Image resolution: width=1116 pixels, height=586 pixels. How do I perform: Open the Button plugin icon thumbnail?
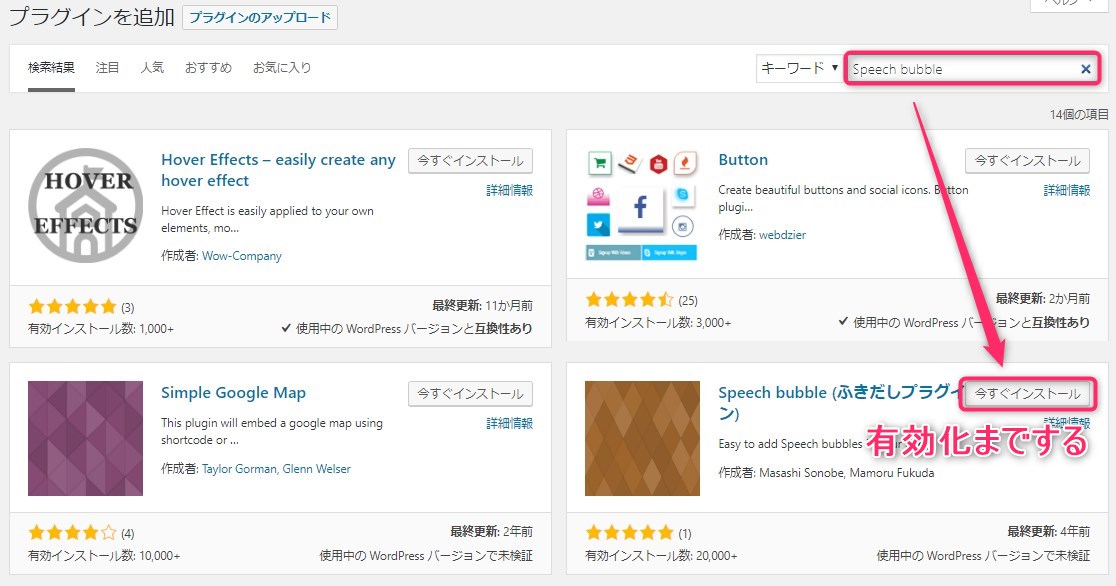click(642, 205)
